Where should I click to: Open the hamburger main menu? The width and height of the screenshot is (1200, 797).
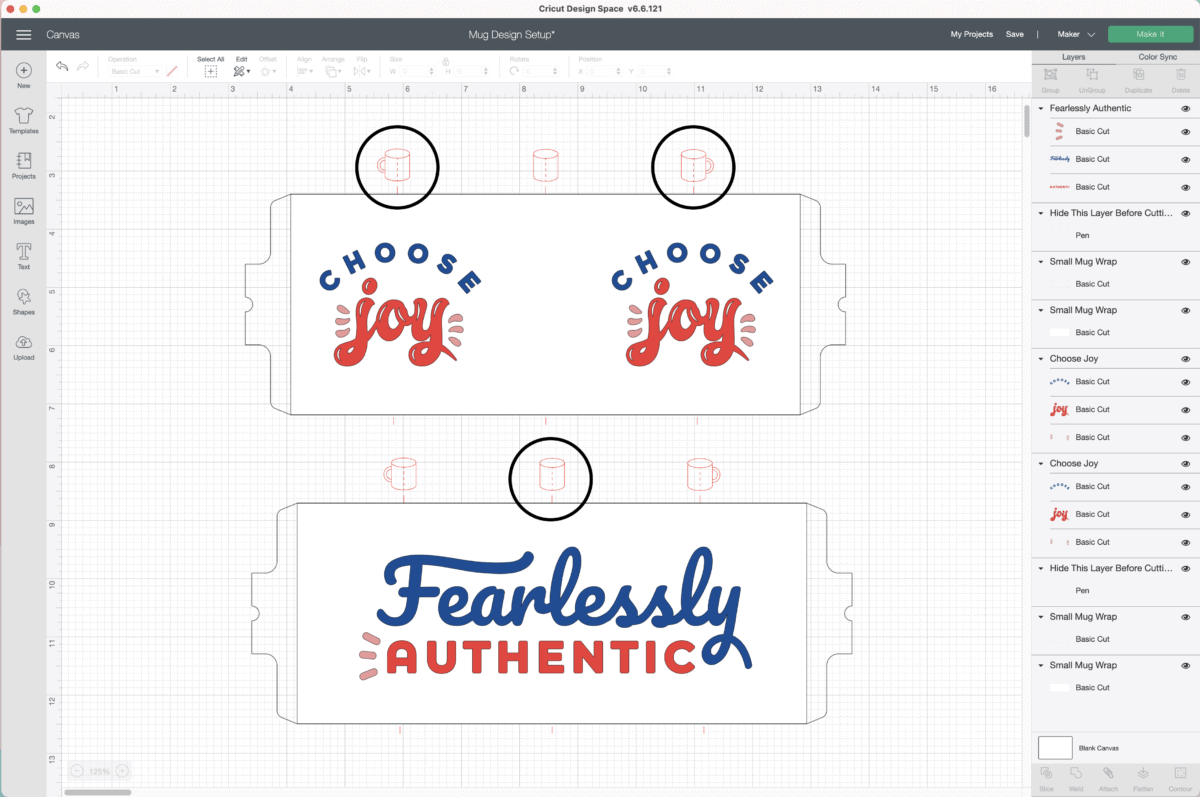[x=23, y=35]
